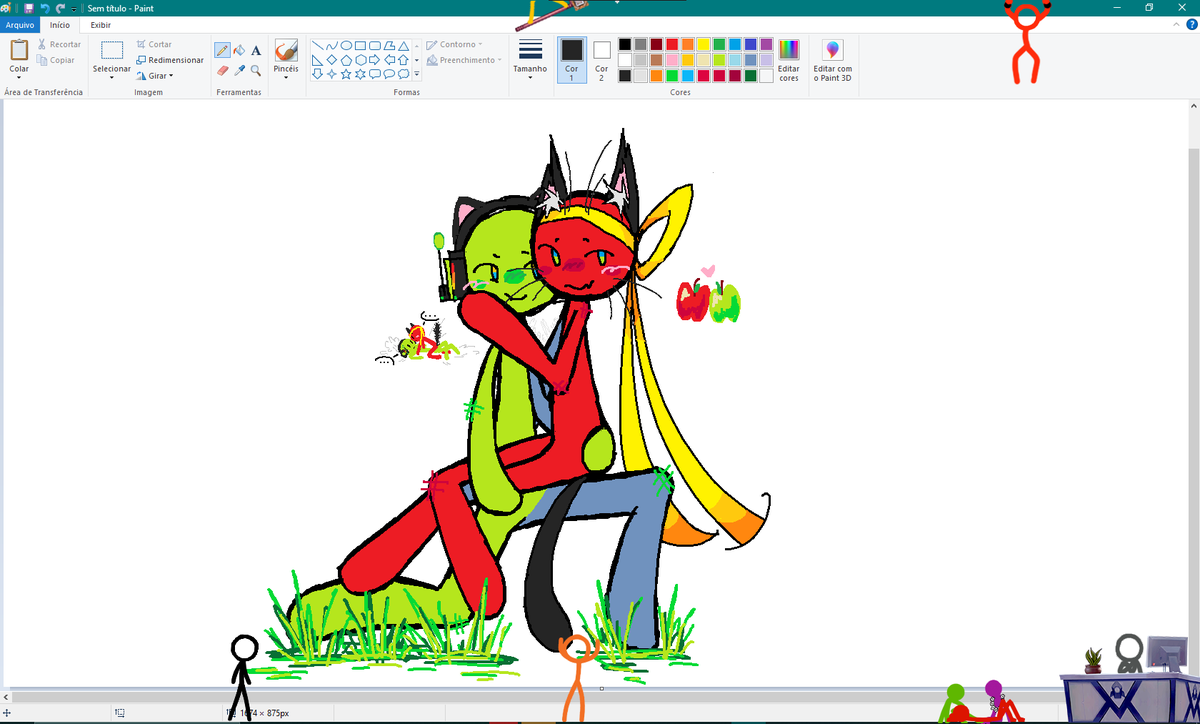Expand the full shapes gallery
This screenshot has width=1200, height=724.
pos(416,74)
